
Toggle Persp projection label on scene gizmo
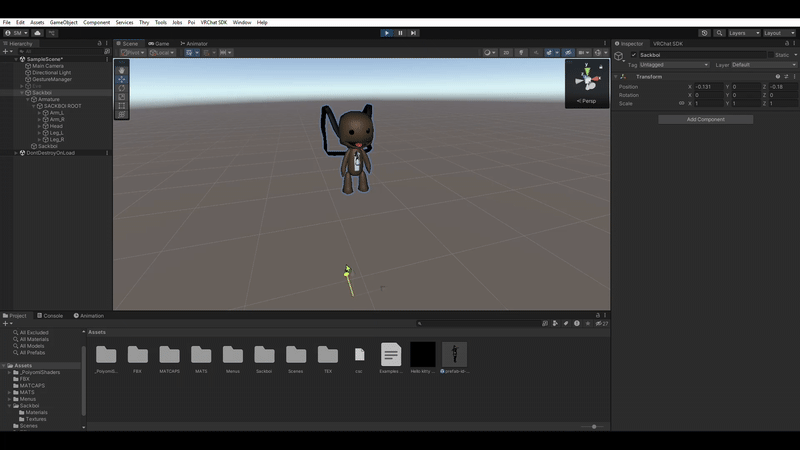pos(586,101)
